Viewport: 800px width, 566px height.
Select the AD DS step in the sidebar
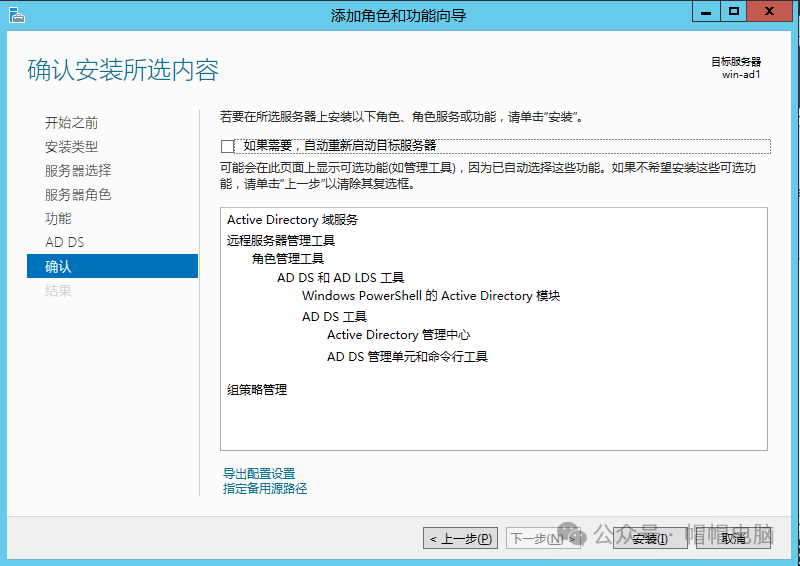click(x=65, y=242)
